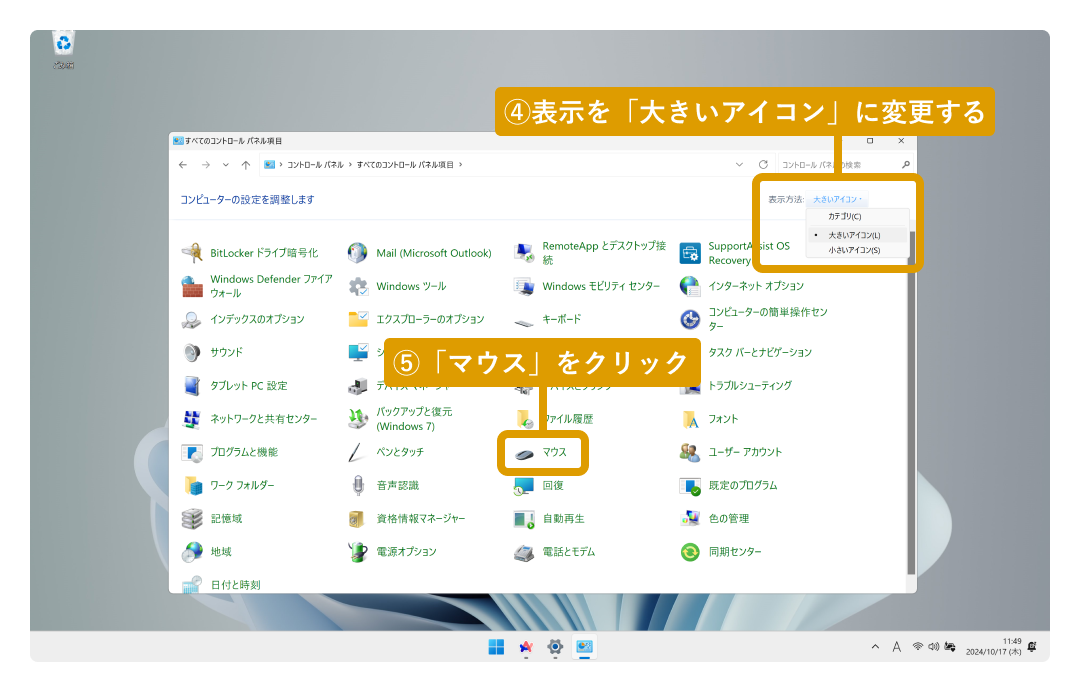The width and height of the screenshot is (1080, 692).
Task: Open the インデックスのオプション icon
Action: (192, 319)
